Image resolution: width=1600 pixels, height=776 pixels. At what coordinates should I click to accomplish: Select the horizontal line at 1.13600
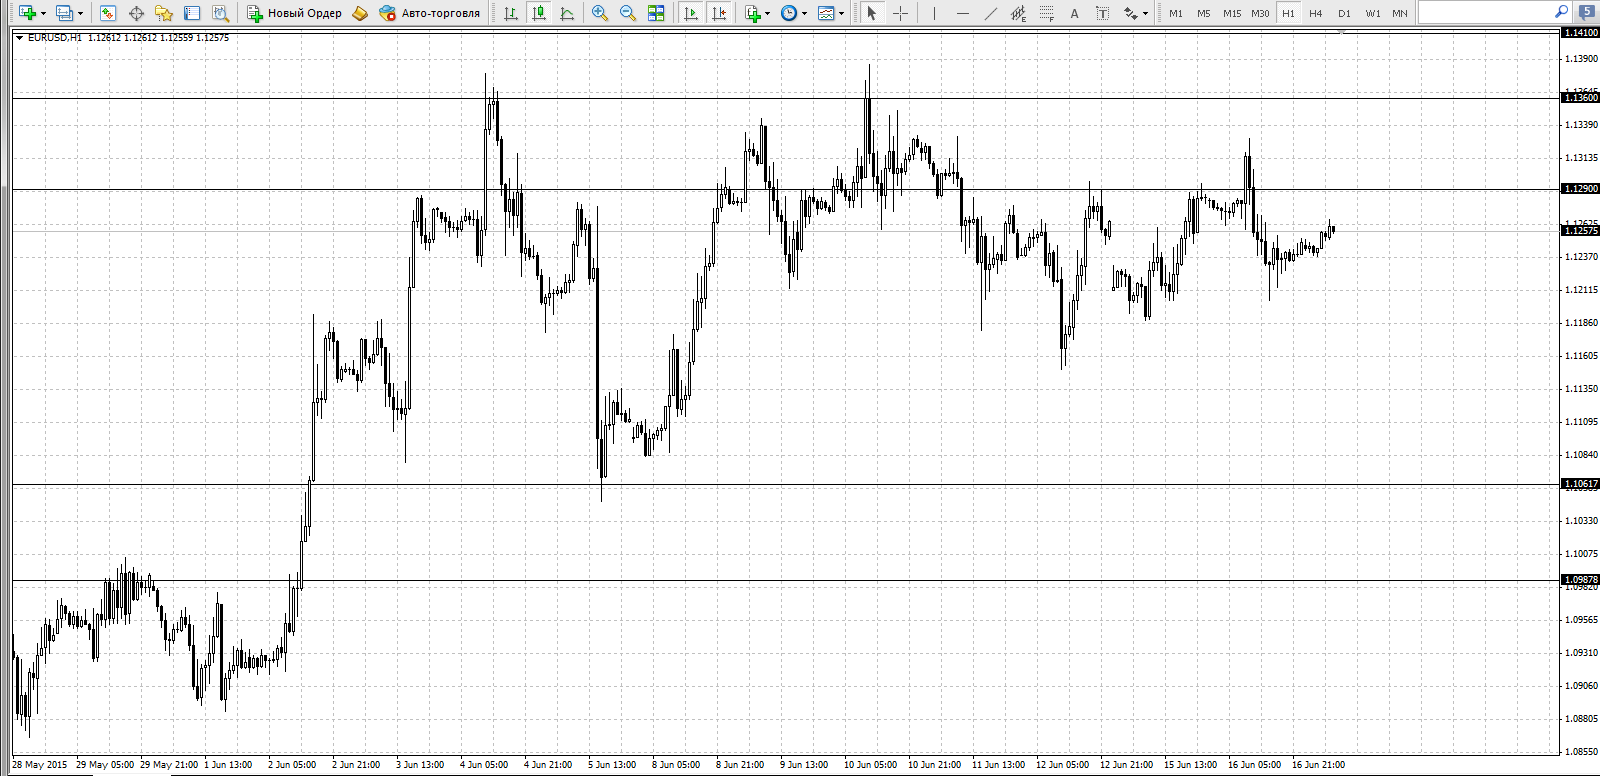[x=786, y=98]
